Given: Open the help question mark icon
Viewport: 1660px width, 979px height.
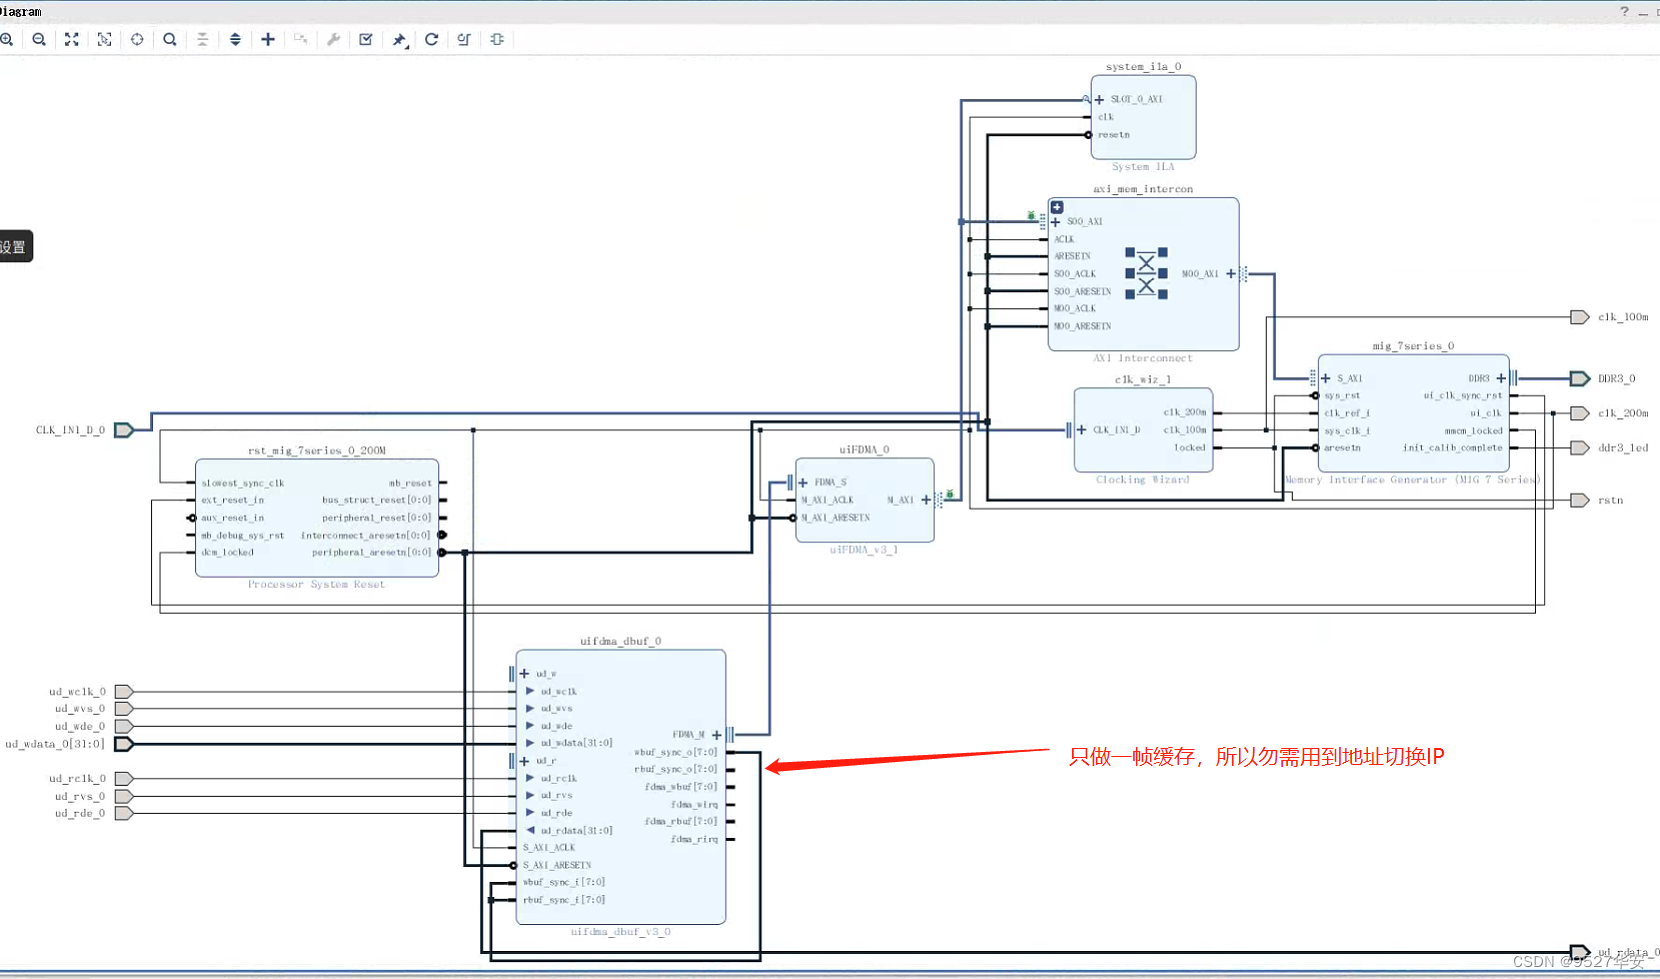Looking at the screenshot, I should [x=1624, y=11].
